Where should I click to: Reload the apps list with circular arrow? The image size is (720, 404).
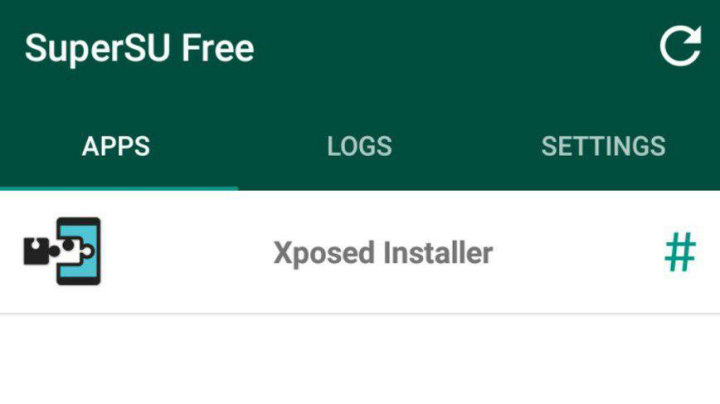(681, 46)
